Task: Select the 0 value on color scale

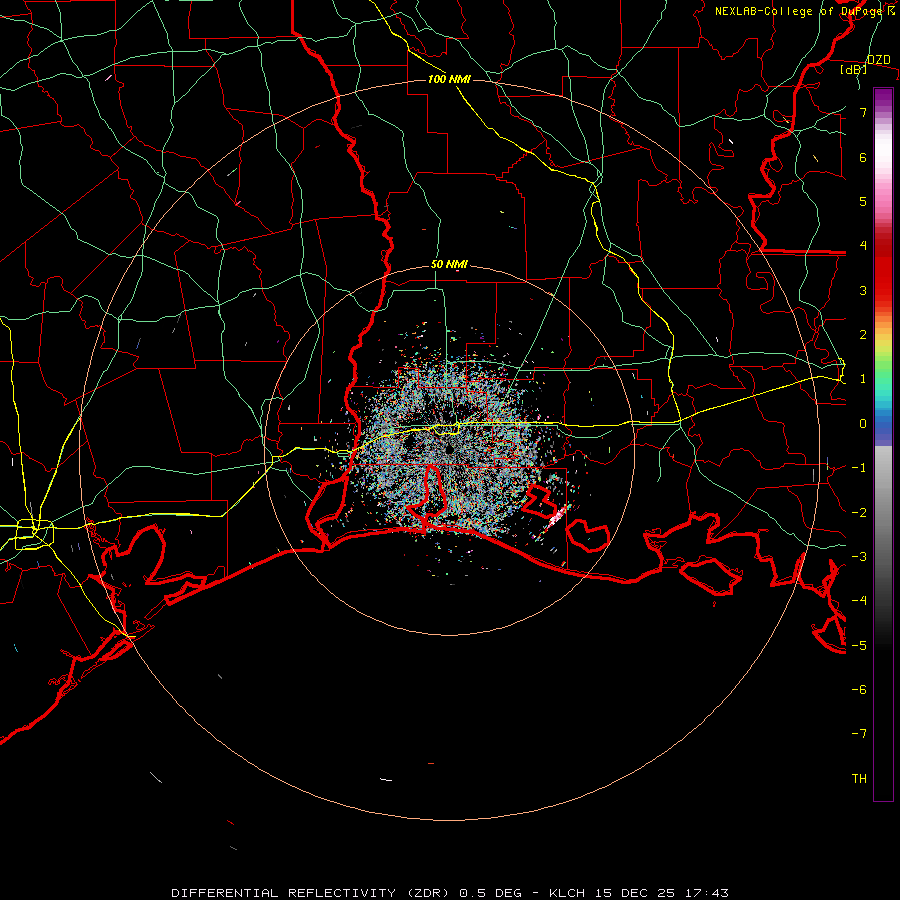Action: (x=863, y=424)
